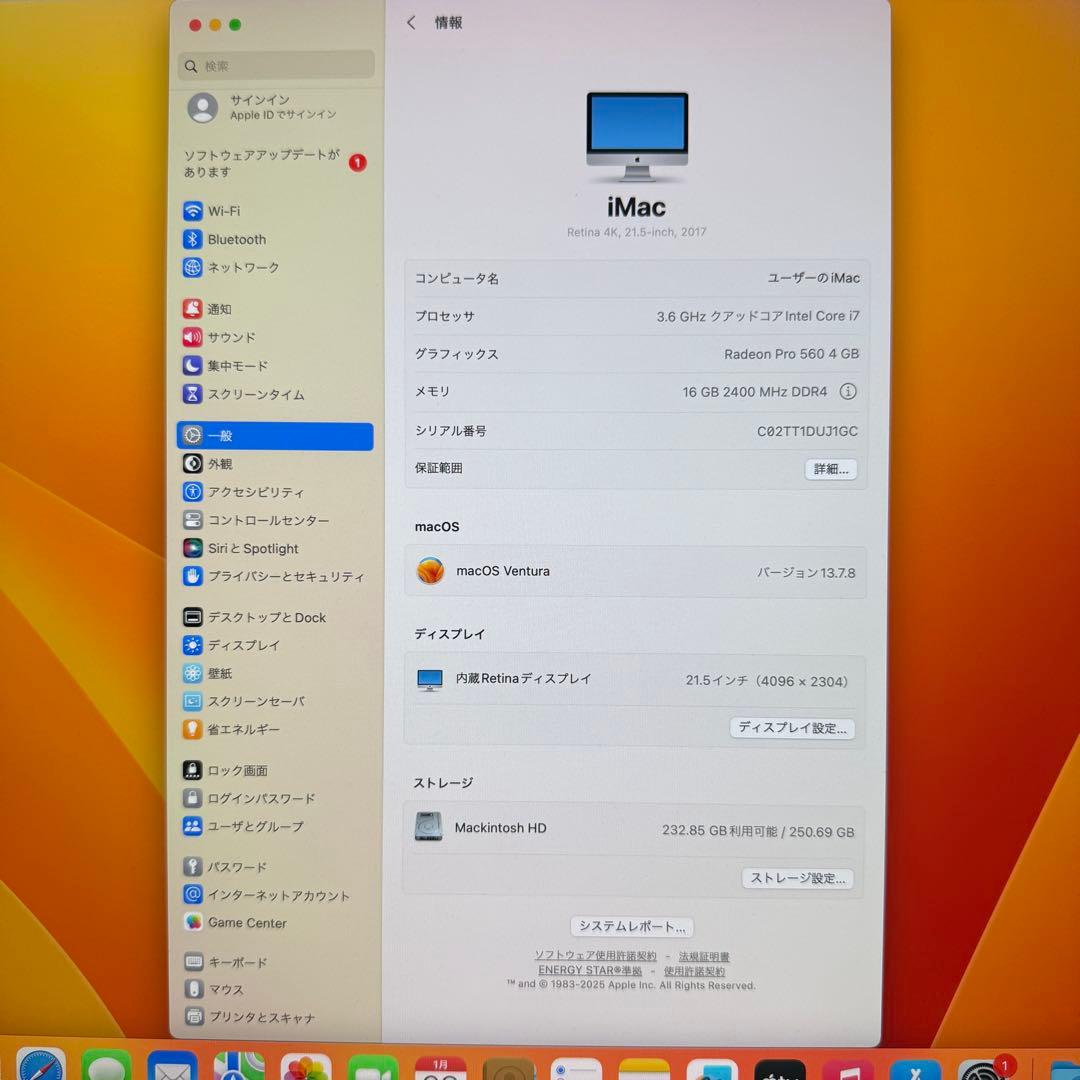The width and height of the screenshot is (1080, 1080).
Task: Open ディスプレイ設定 (Display Settings)
Action: click(x=792, y=728)
